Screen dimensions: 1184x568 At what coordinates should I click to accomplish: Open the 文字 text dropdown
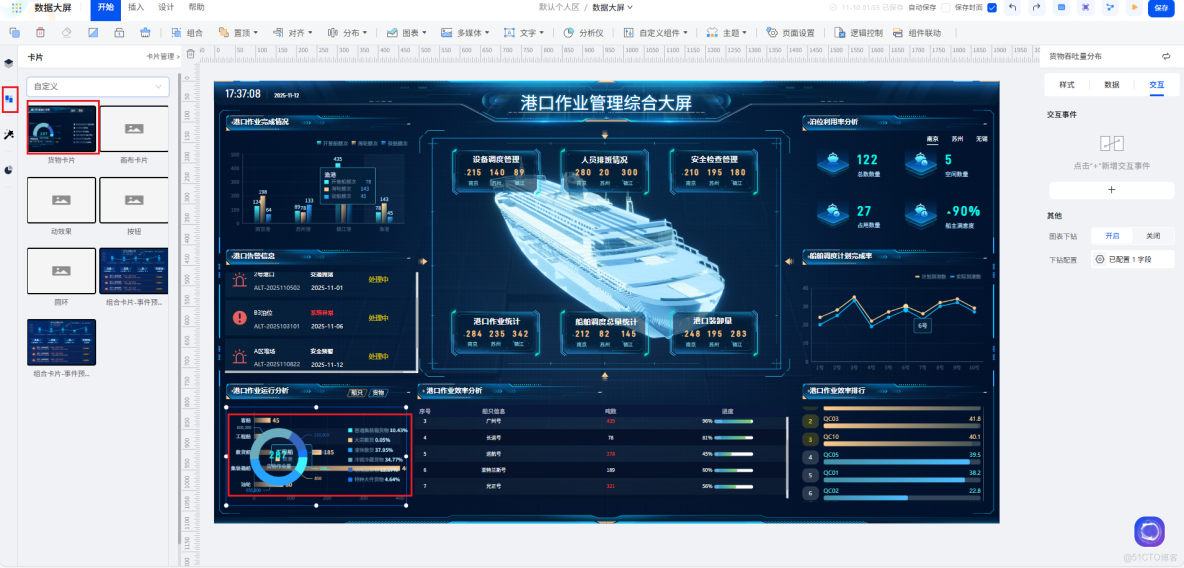point(523,32)
